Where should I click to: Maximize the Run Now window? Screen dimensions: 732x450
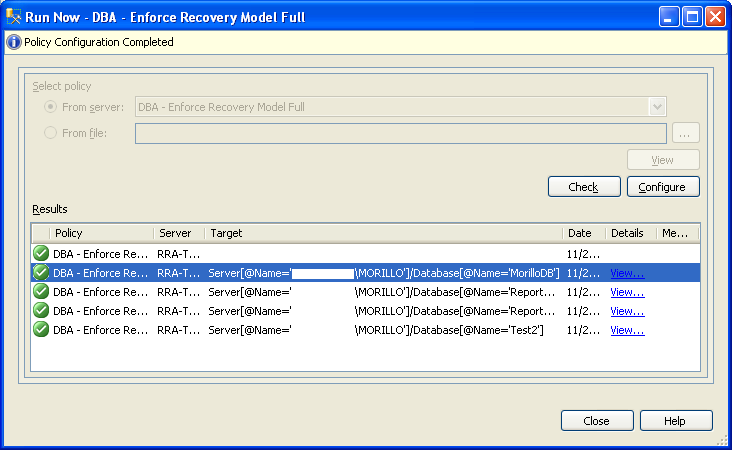(x=692, y=17)
